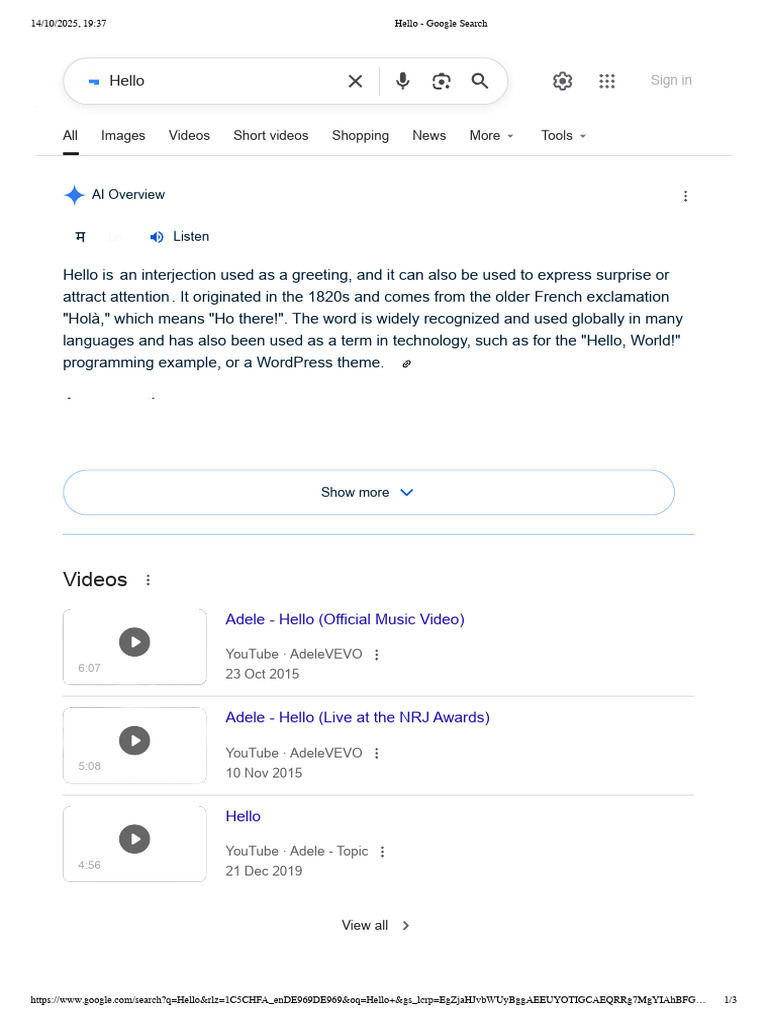The image size is (768, 1024).
Task: Open Adele - Hello (Official Music Video) link
Action: (x=345, y=619)
